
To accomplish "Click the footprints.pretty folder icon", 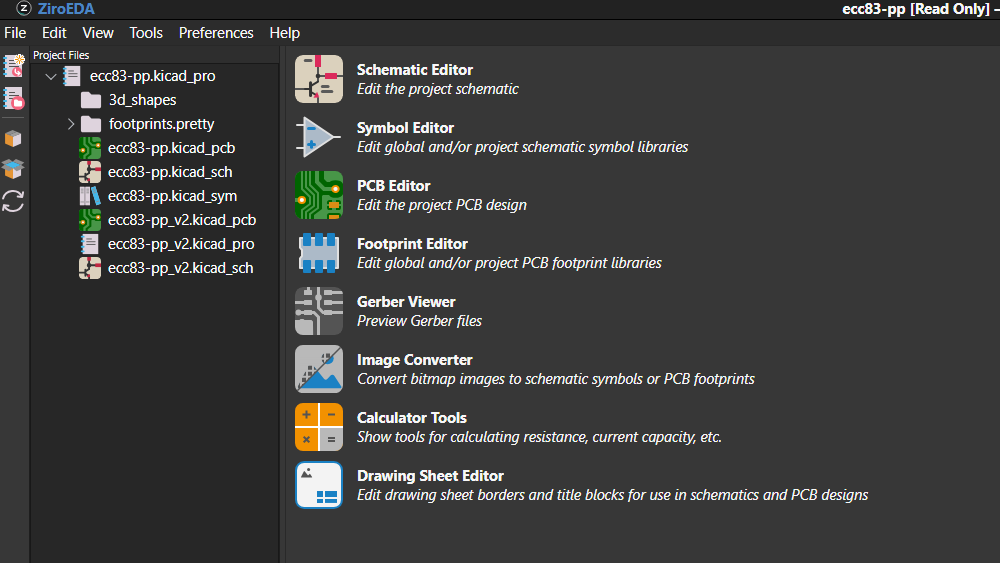I will pos(91,124).
